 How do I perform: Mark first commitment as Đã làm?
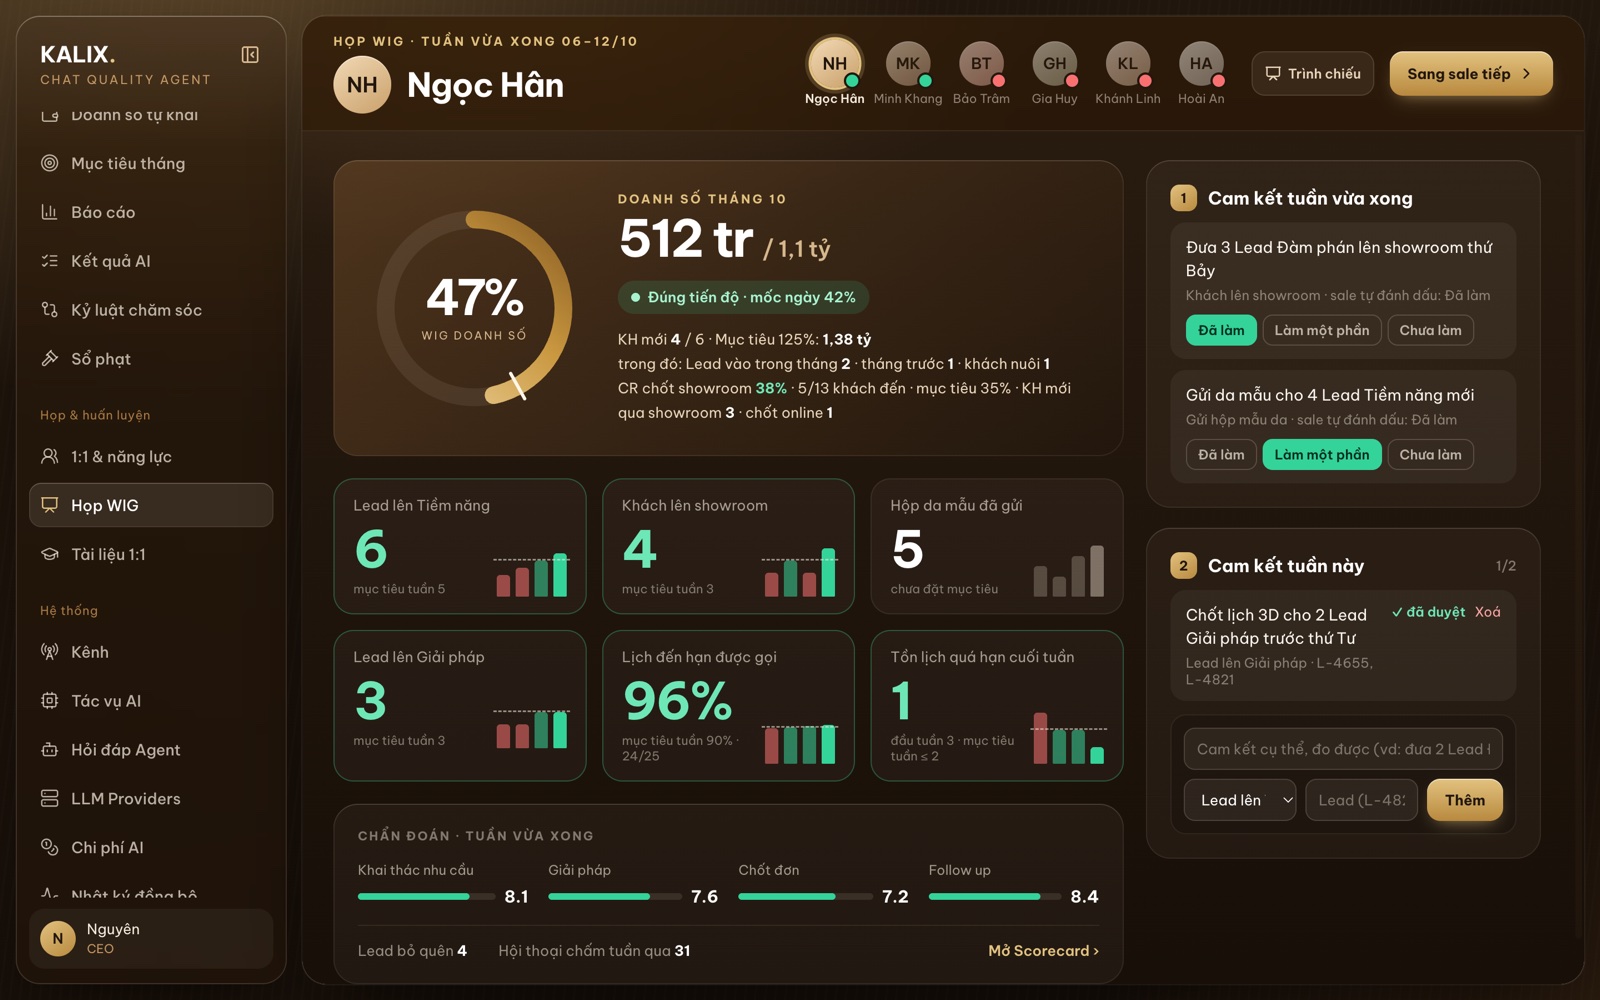coord(1221,330)
